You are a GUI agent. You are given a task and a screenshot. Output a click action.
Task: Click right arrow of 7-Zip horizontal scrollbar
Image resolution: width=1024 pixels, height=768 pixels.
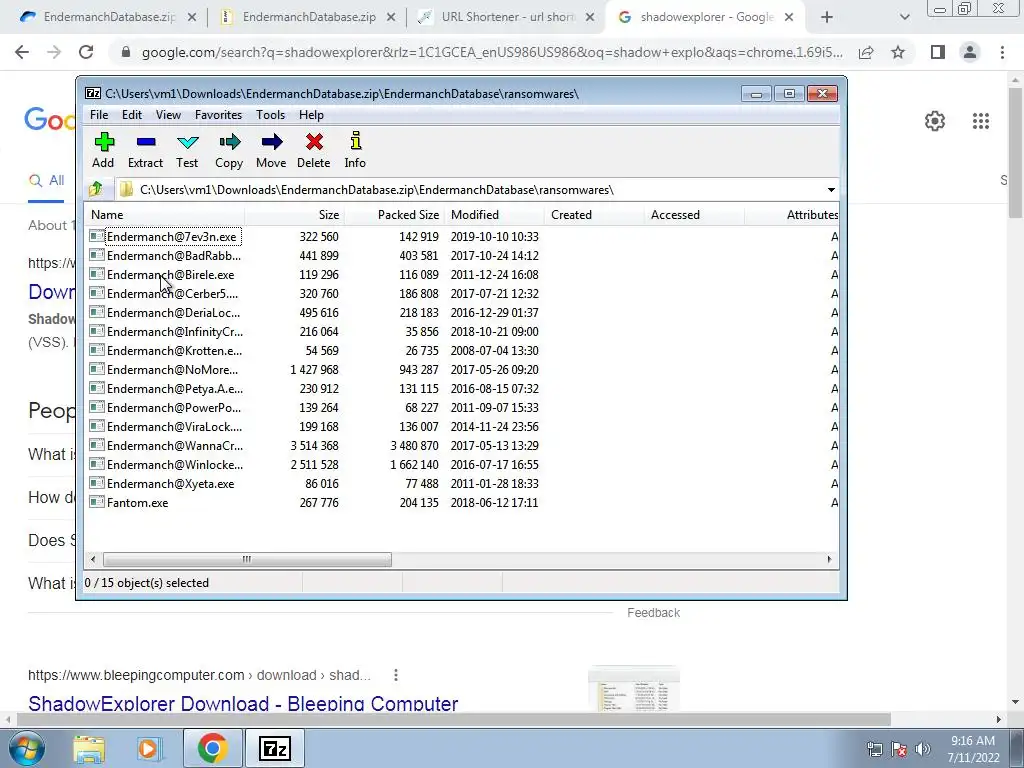(829, 559)
